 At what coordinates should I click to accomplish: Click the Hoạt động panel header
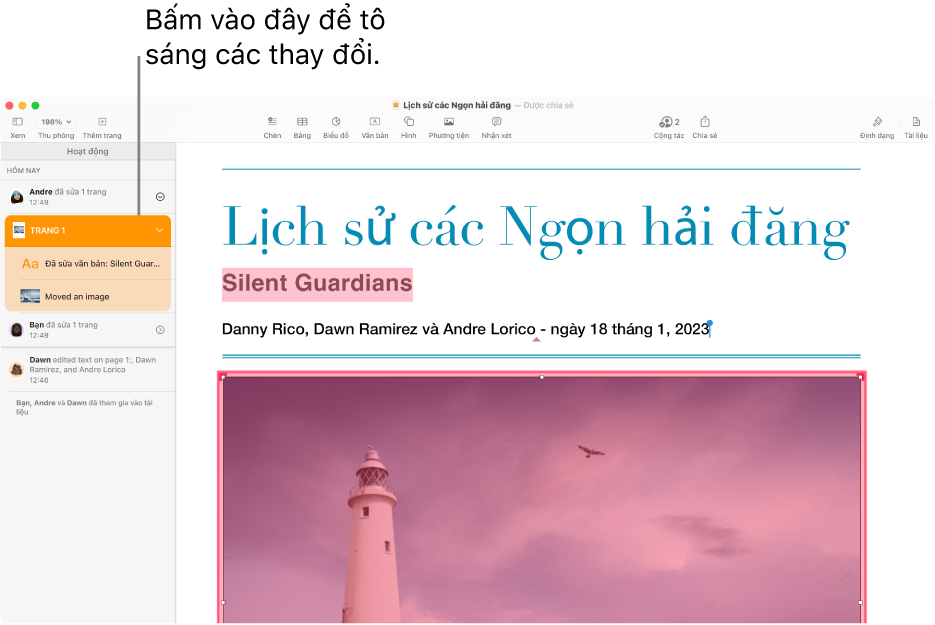click(88, 151)
